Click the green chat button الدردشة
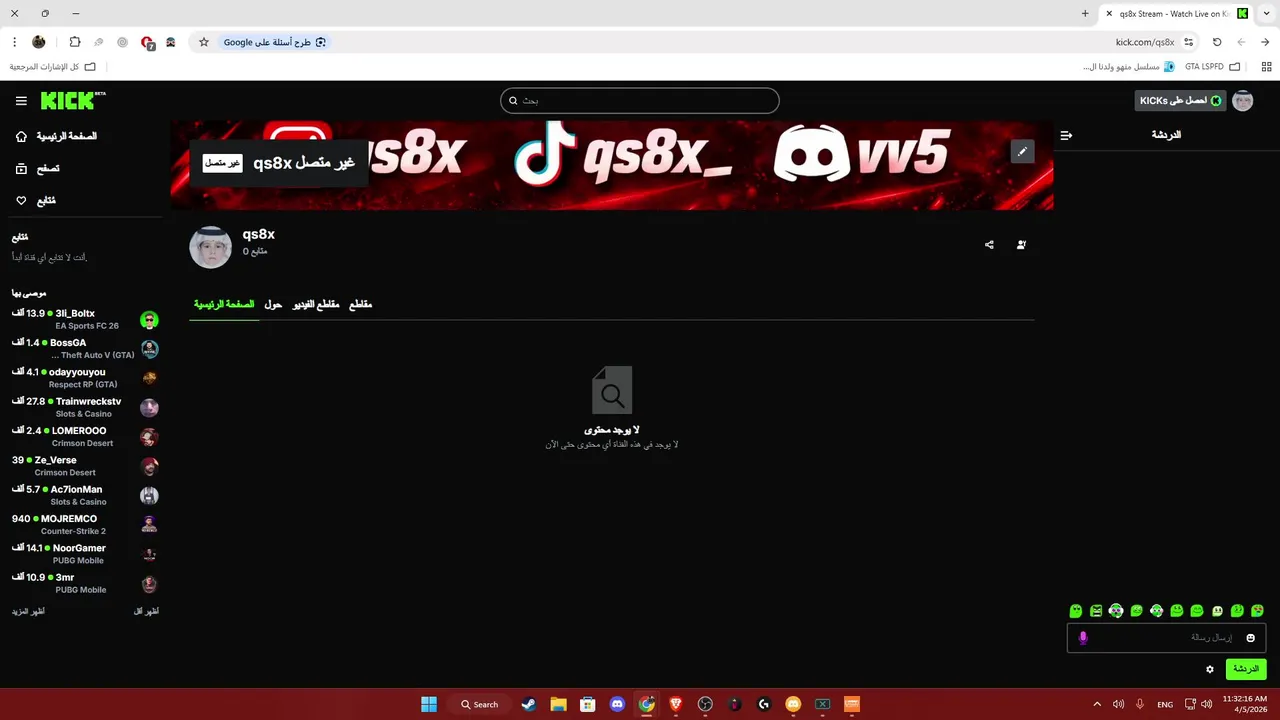 1246,669
